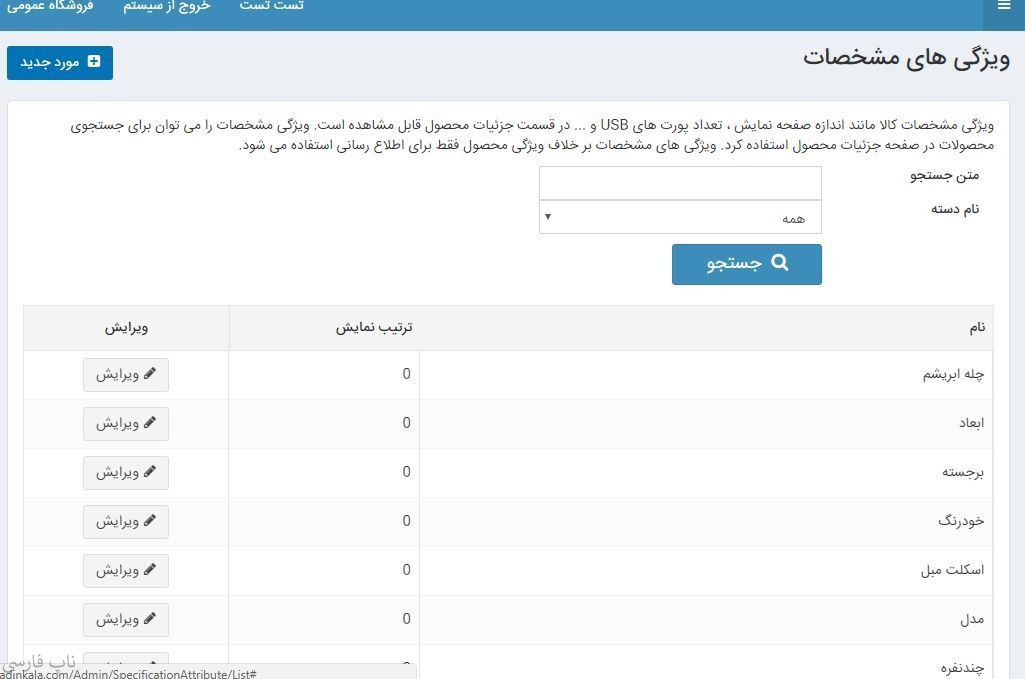Click pencil icon in the اسکلت مبل row
The width and height of the screenshot is (1025, 679).
[x=150, y=570]
